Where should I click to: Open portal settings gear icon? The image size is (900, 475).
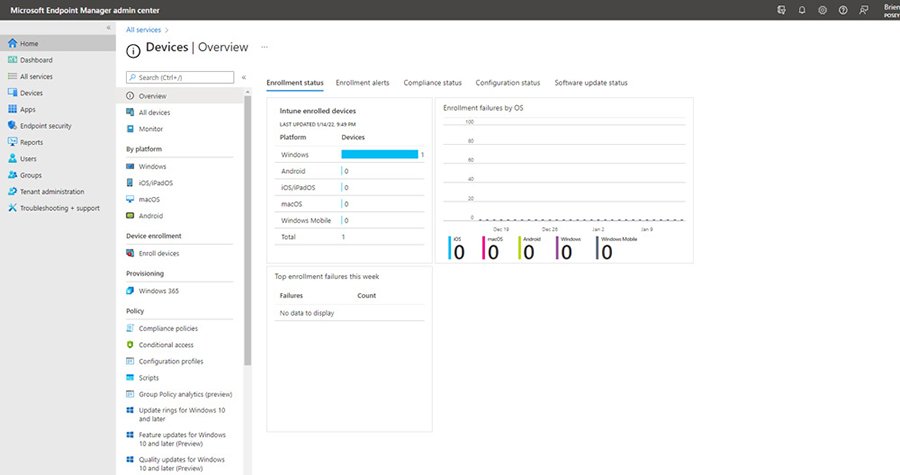coord(822,9)
